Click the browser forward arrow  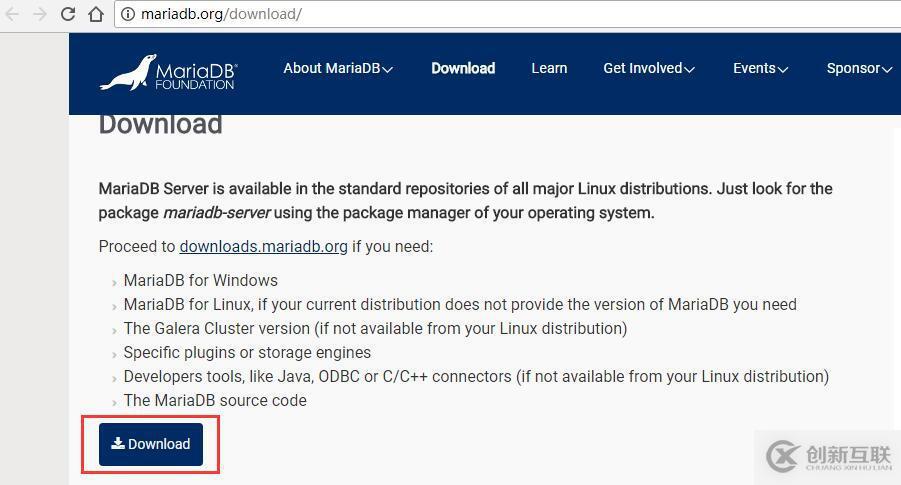pyautogui.click(x=40, y=14)
